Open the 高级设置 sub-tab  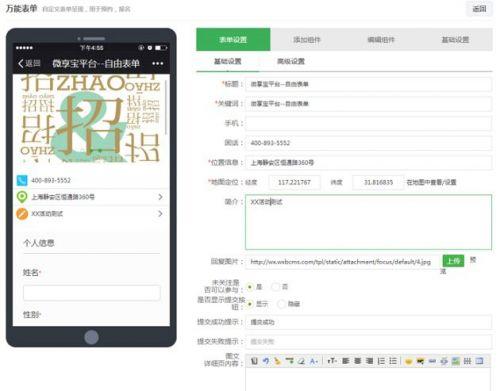point(291,61)
